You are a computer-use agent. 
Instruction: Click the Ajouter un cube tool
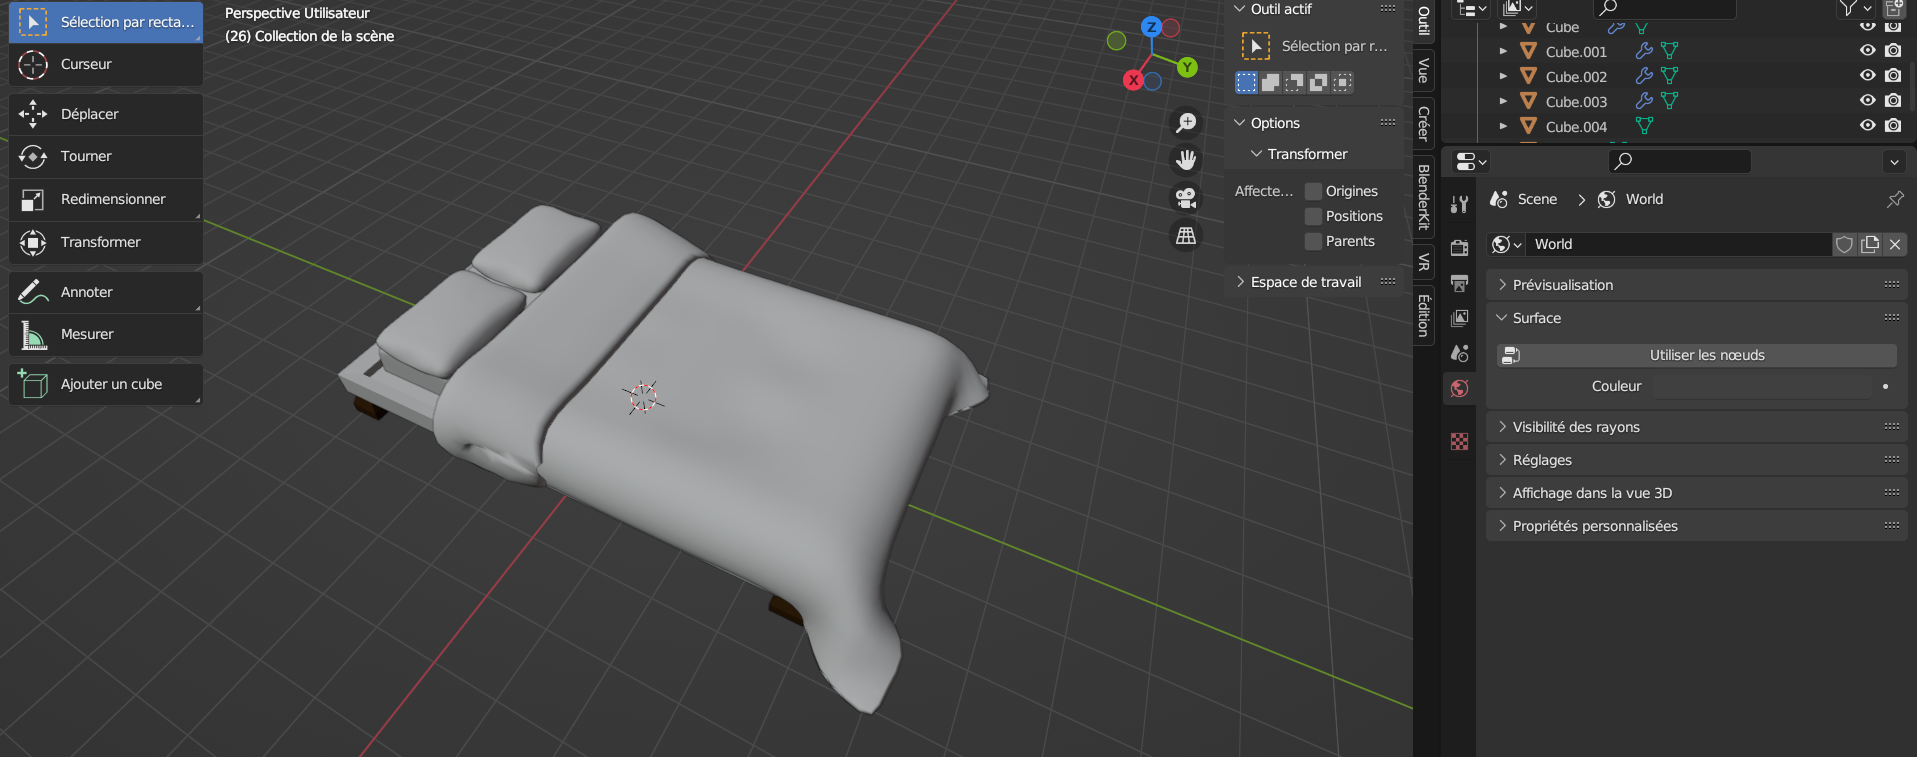pyautogui.click(x=105, y=384)
